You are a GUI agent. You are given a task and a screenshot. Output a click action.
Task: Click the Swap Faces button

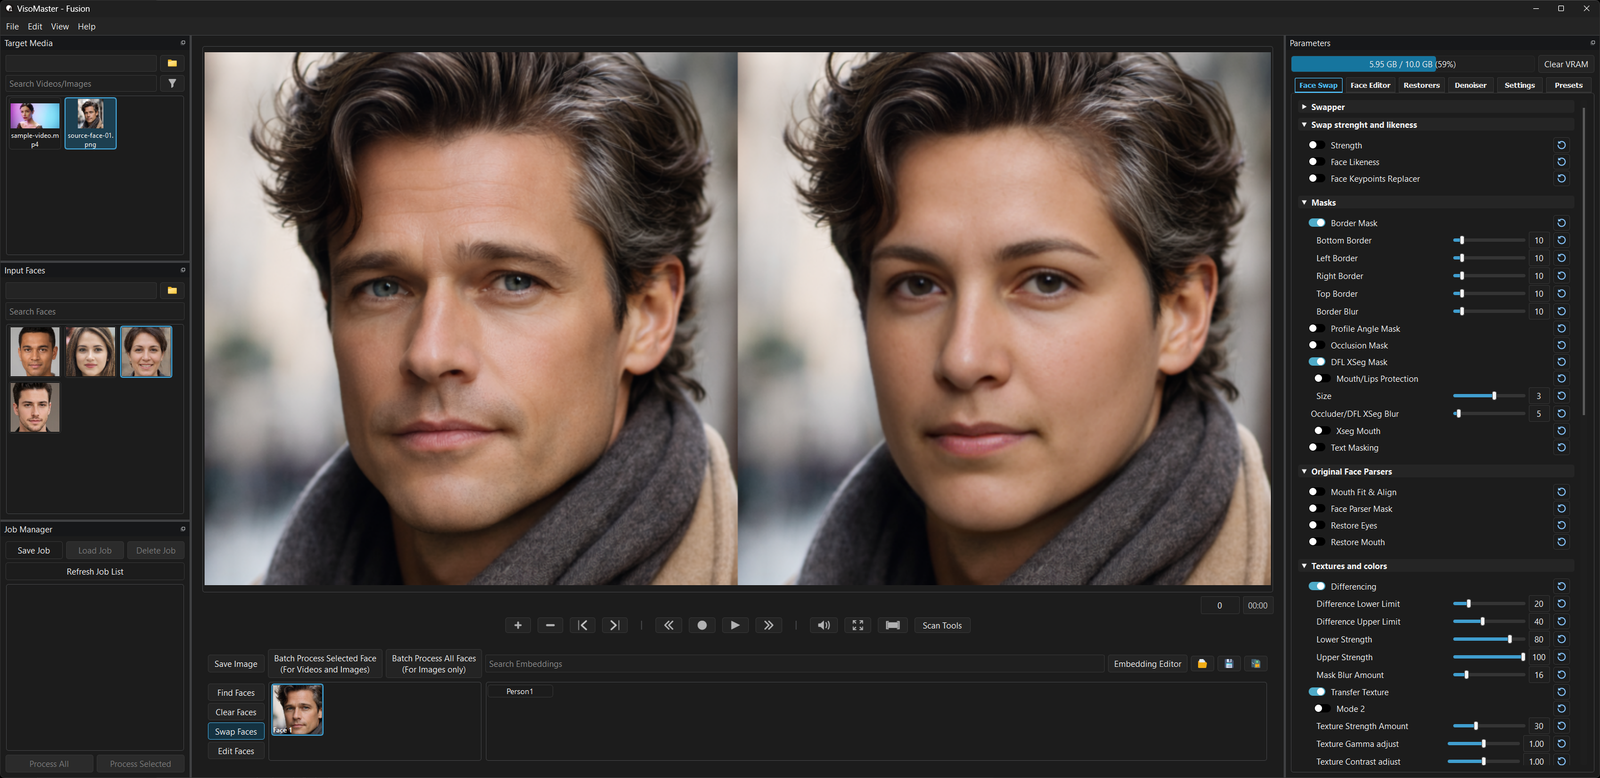[236, 732]
